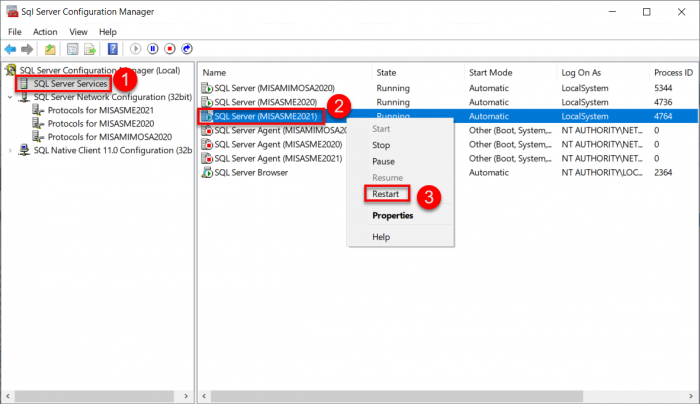
Task: Click the Back arrow toolbar icon
Action: (10, 49)
